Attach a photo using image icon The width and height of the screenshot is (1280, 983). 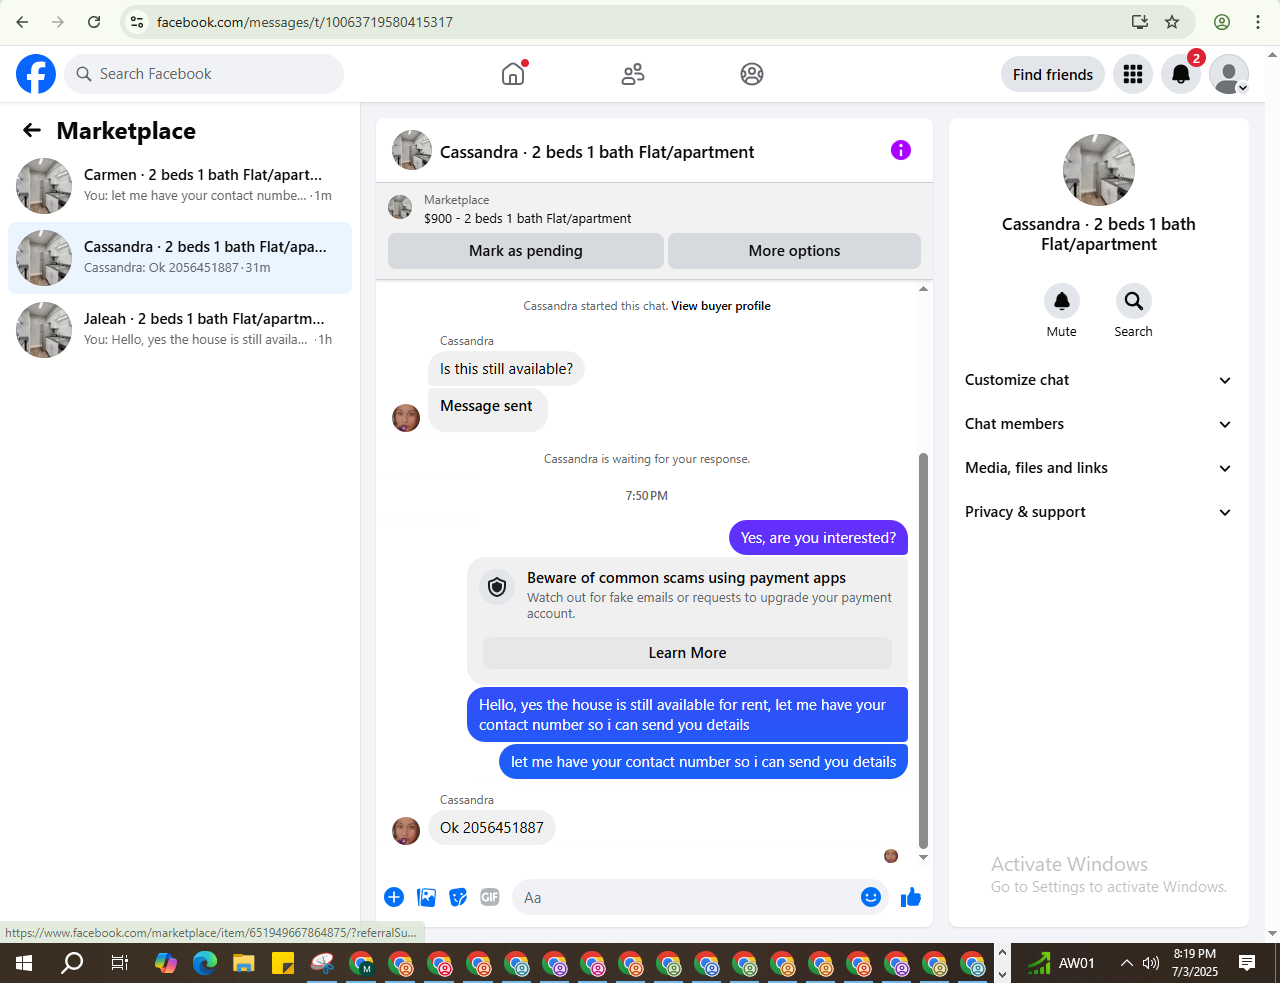tap(426, 897)
